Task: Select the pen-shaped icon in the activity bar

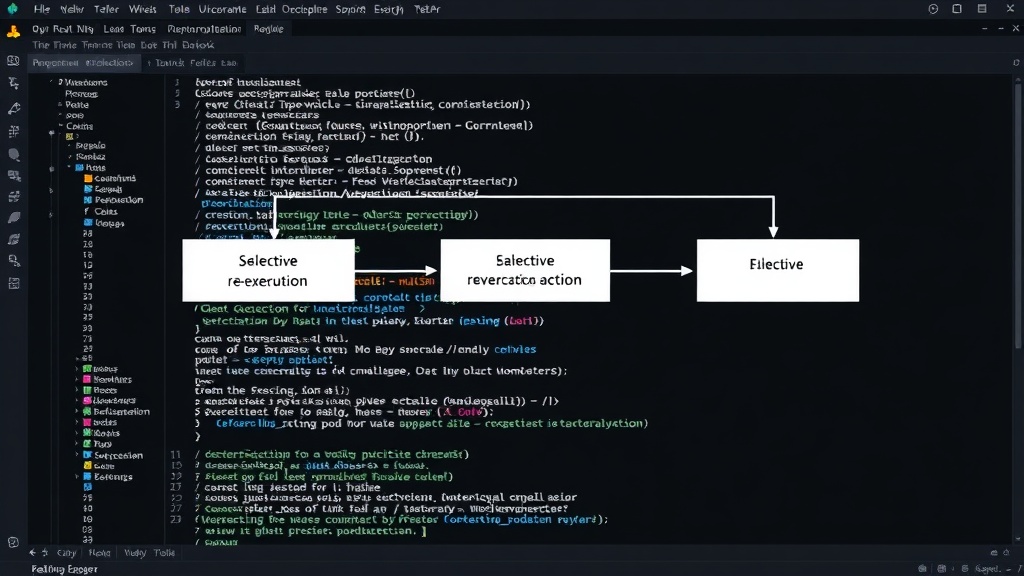Action: [14, 108]
